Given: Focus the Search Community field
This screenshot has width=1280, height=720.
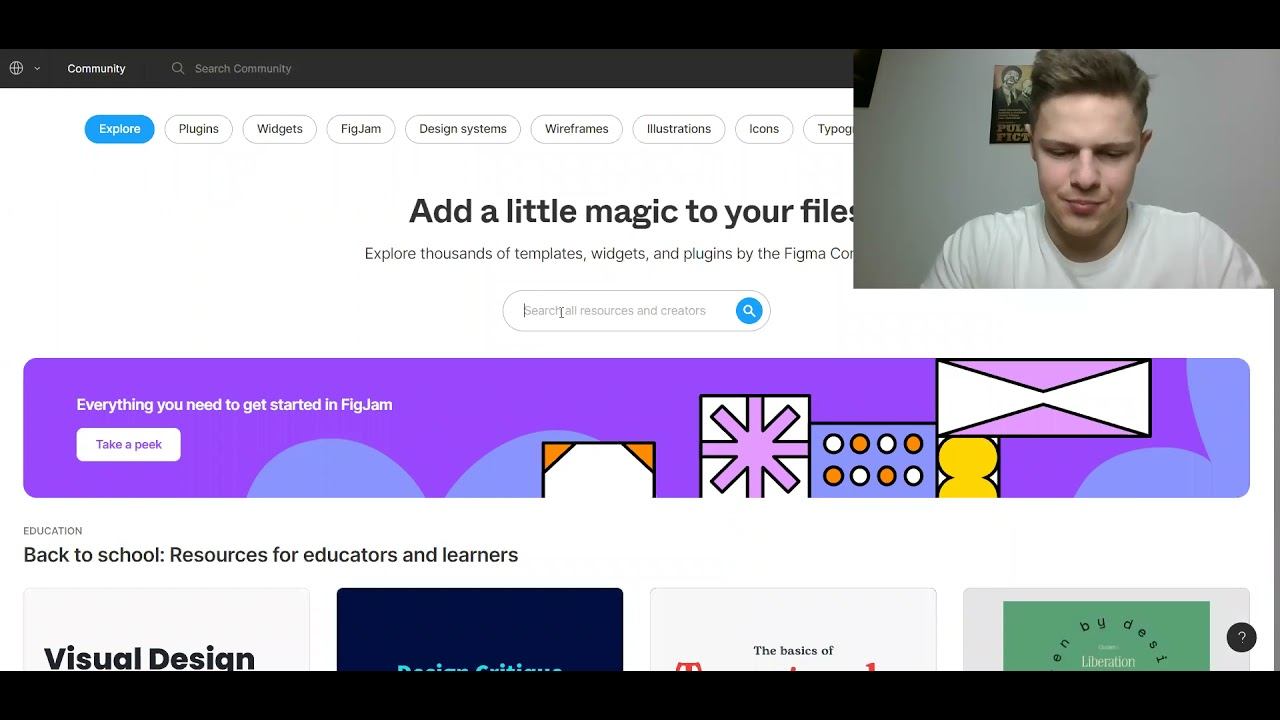Looking at the screenshot, I should pyautogui.click(x=243, y=68).
